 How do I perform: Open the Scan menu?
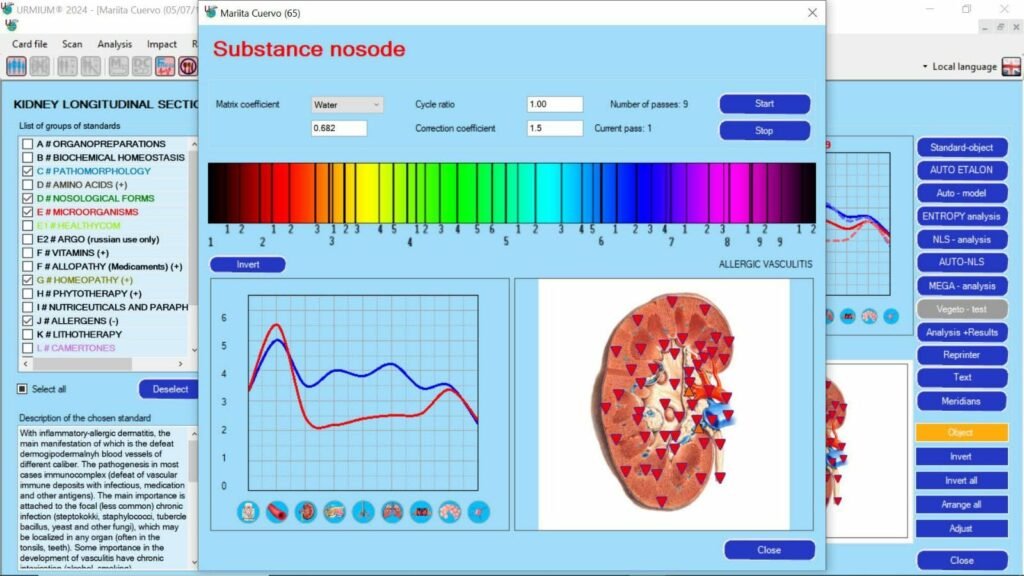point(72,44)
